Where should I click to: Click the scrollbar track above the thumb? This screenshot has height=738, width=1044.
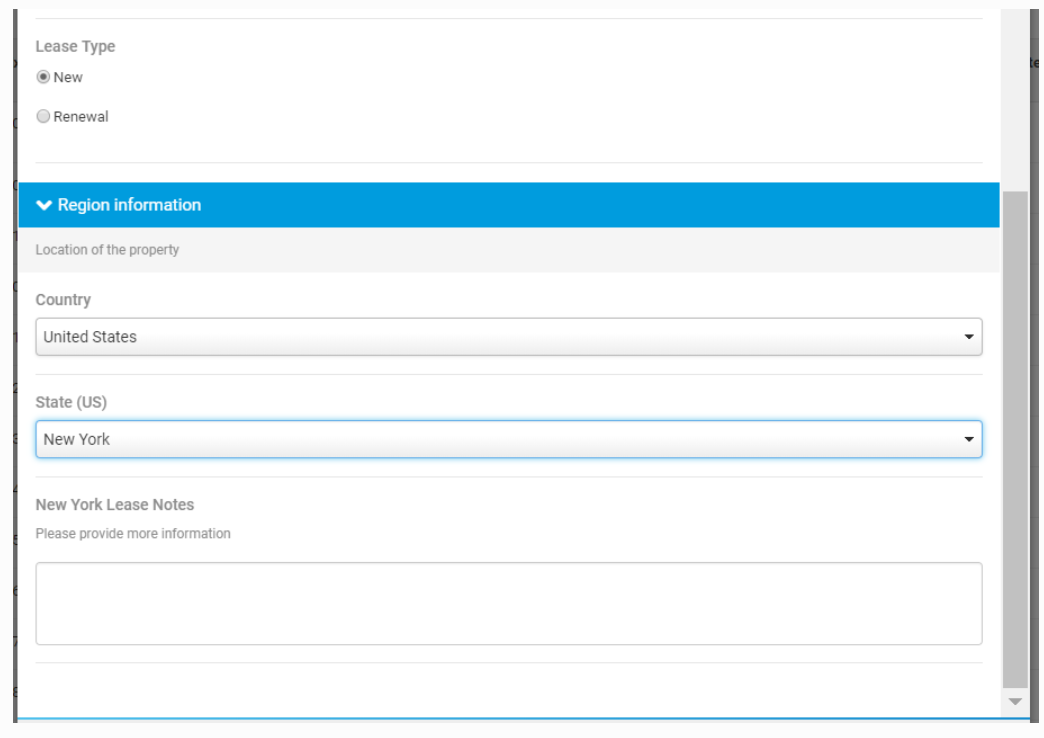1014,100
